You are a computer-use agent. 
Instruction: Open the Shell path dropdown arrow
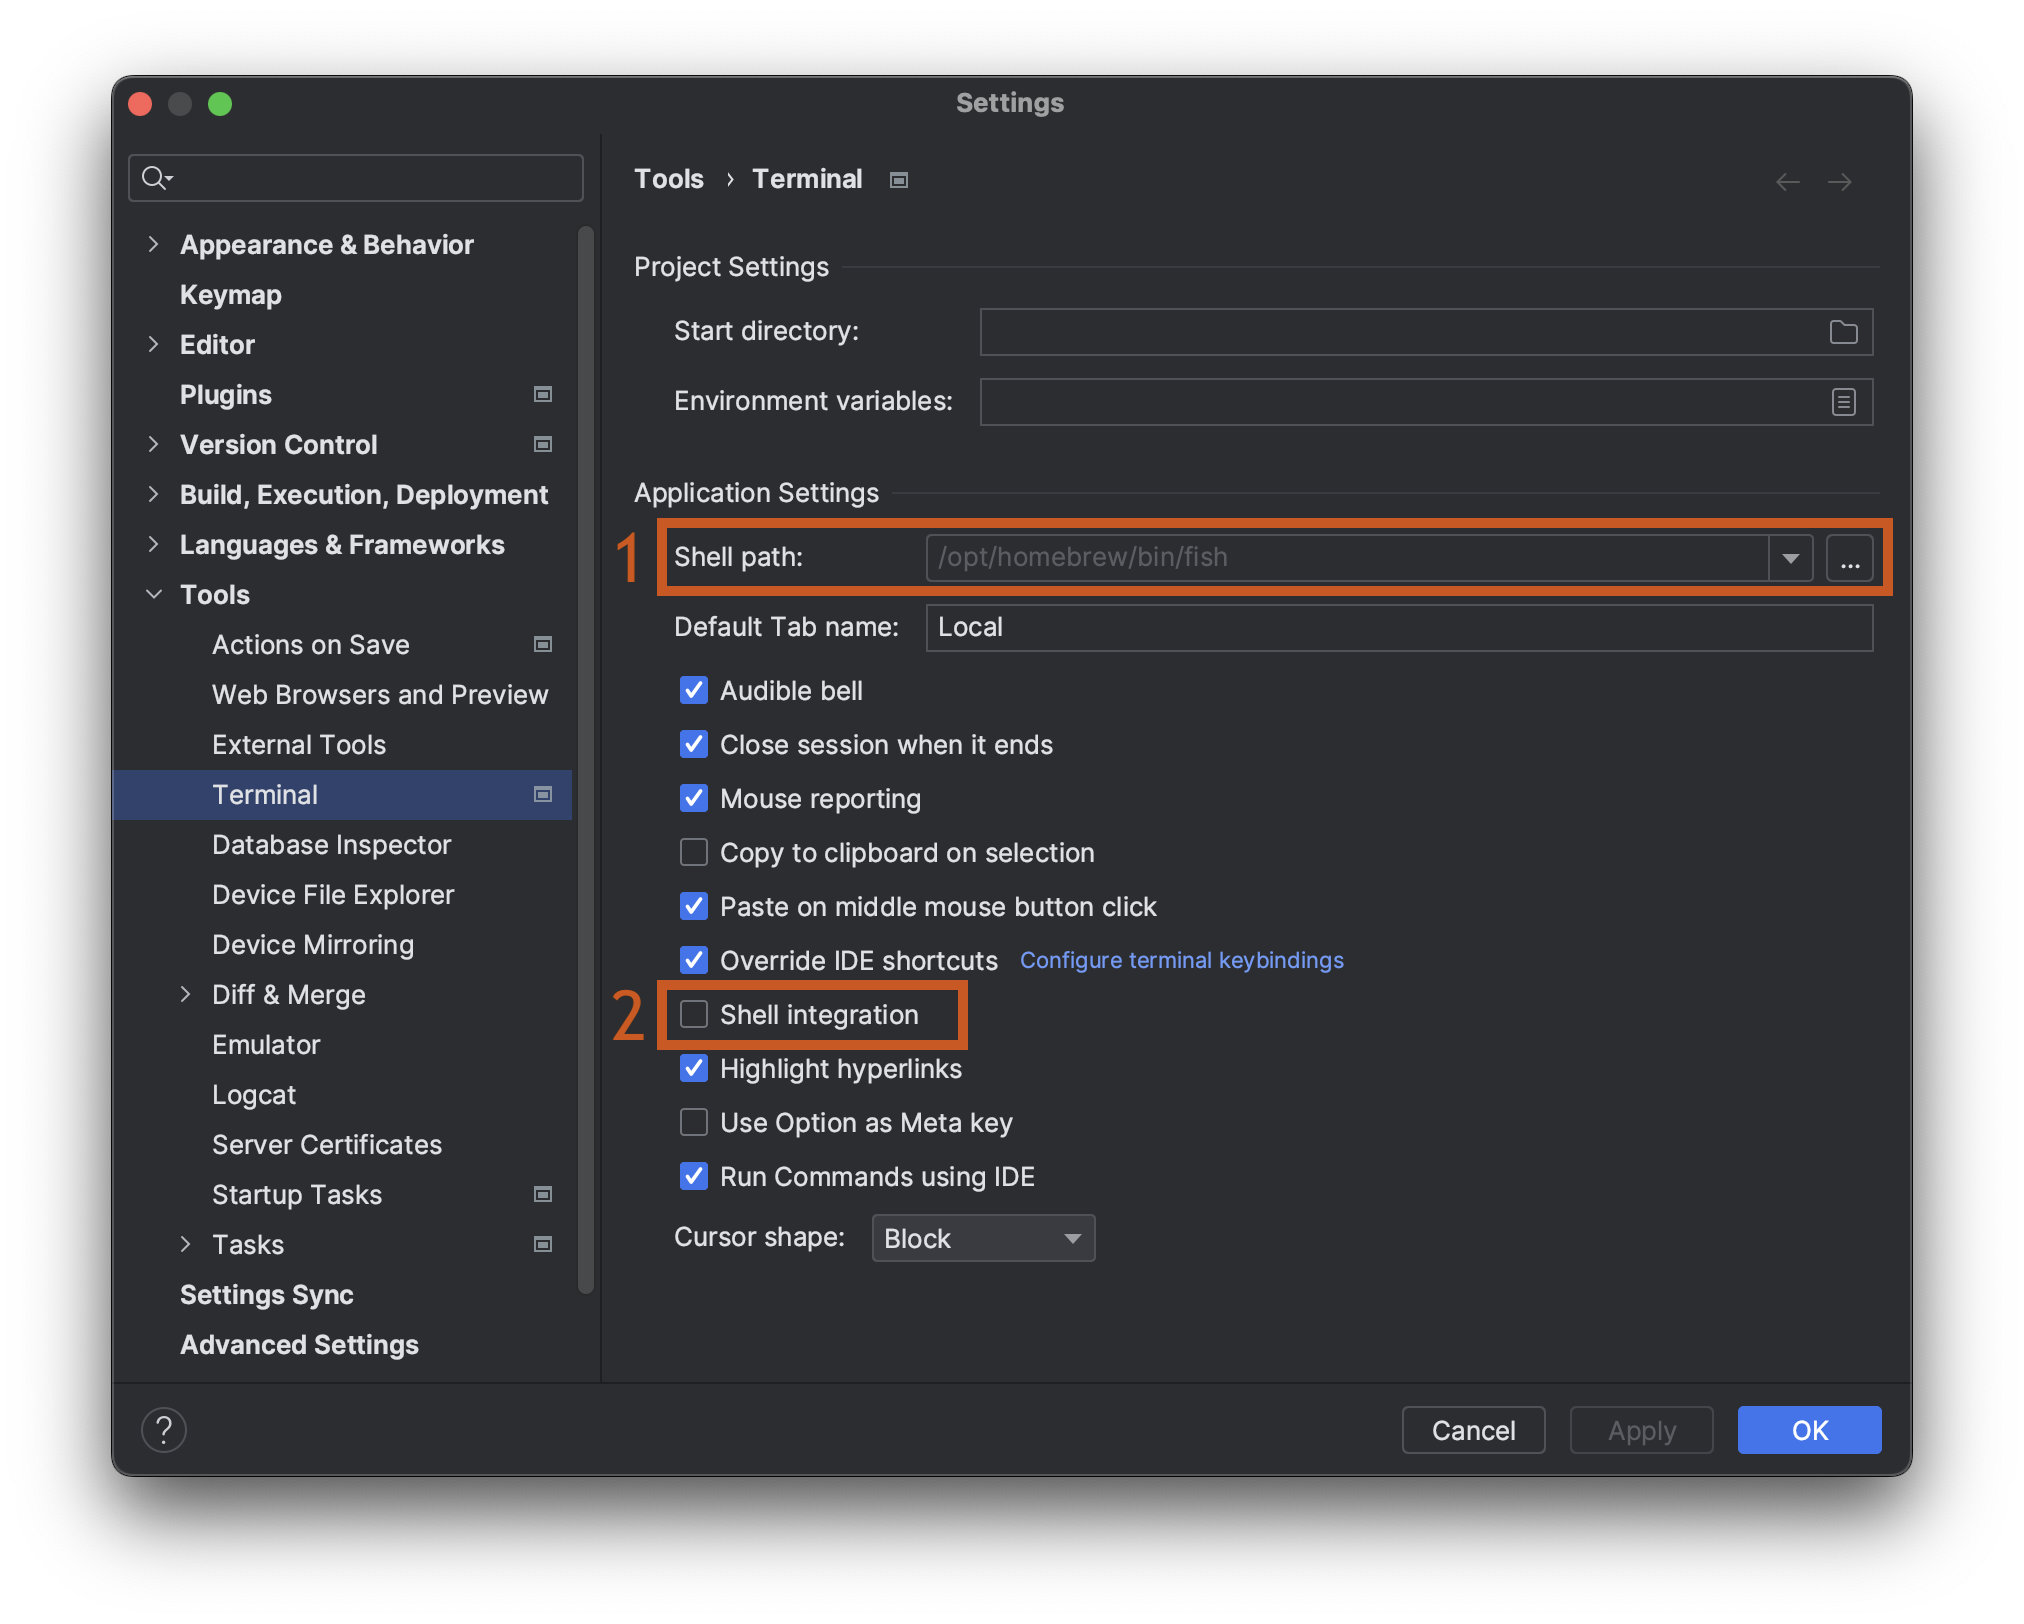point(1789,558)
